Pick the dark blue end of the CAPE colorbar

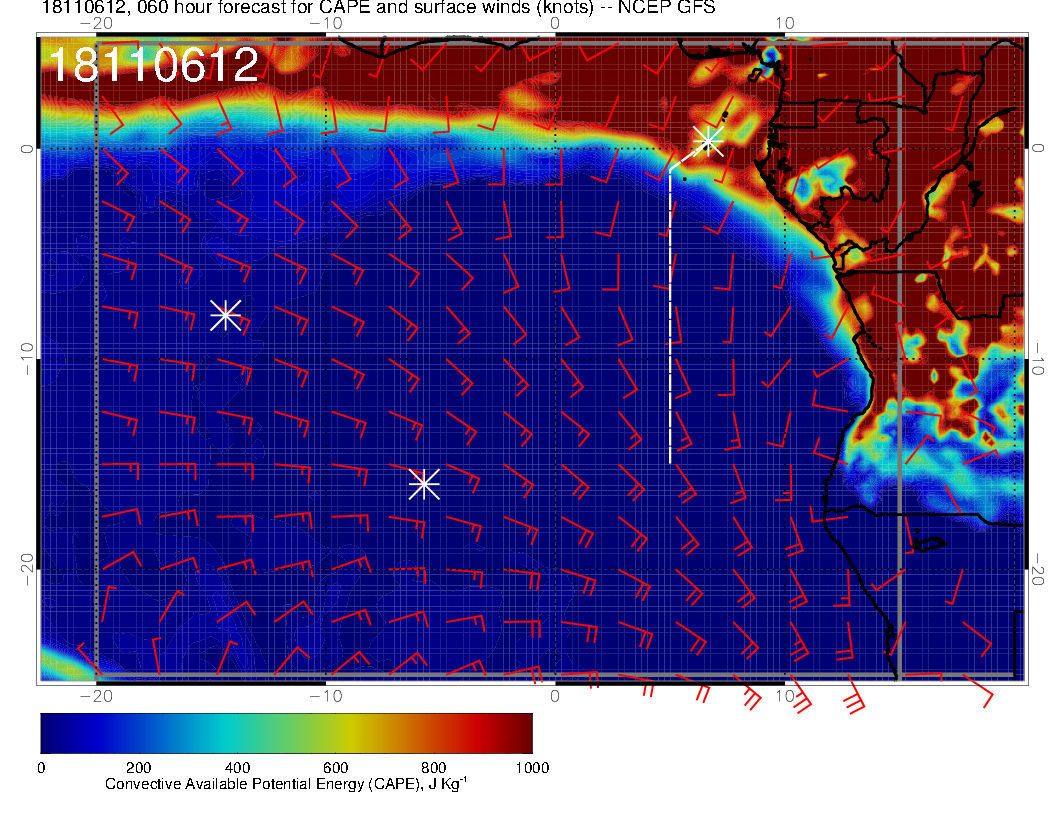click(x=52, y=733)
